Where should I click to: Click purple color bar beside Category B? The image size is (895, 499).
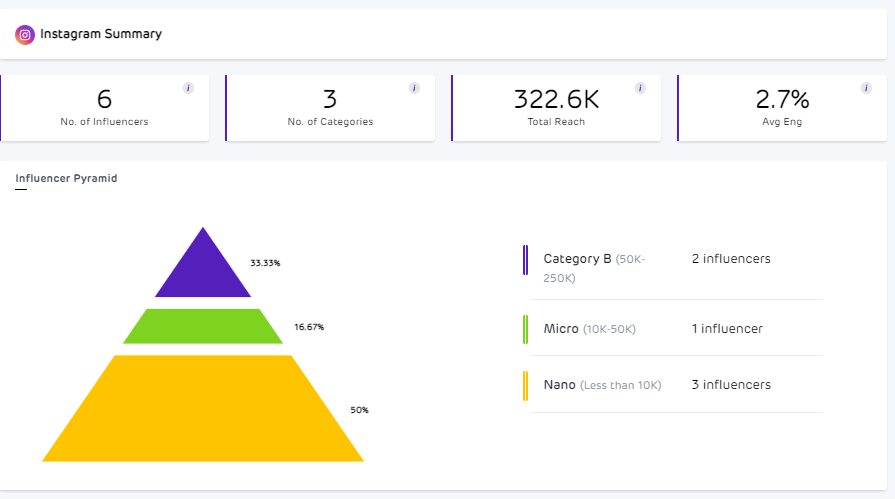click(526, 260)
